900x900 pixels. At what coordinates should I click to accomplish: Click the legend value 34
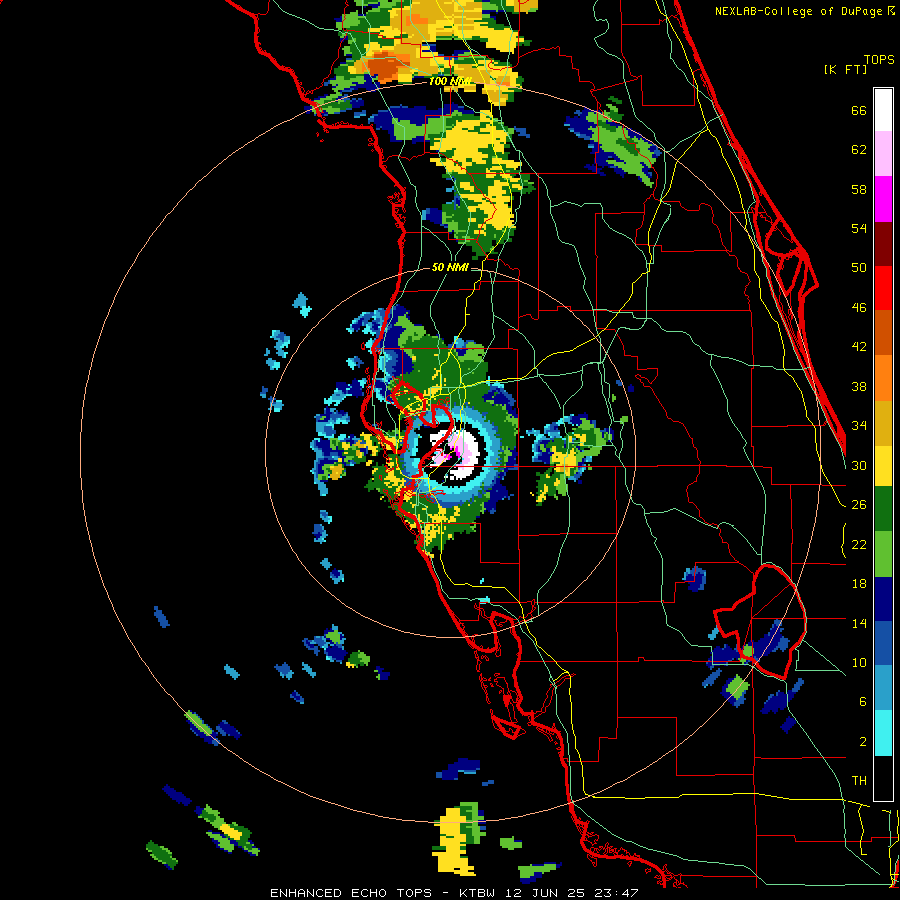click(859, 426)
